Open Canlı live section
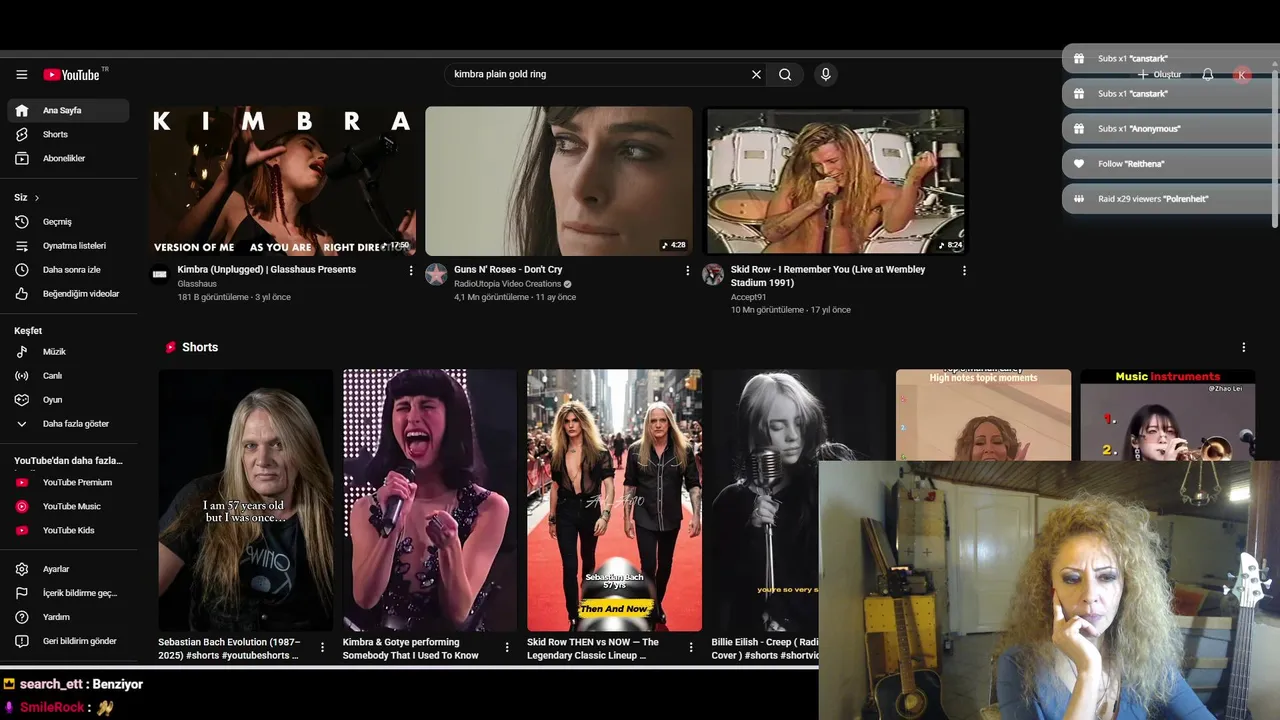Screen dimensions: 1280x720 (68, 376)
